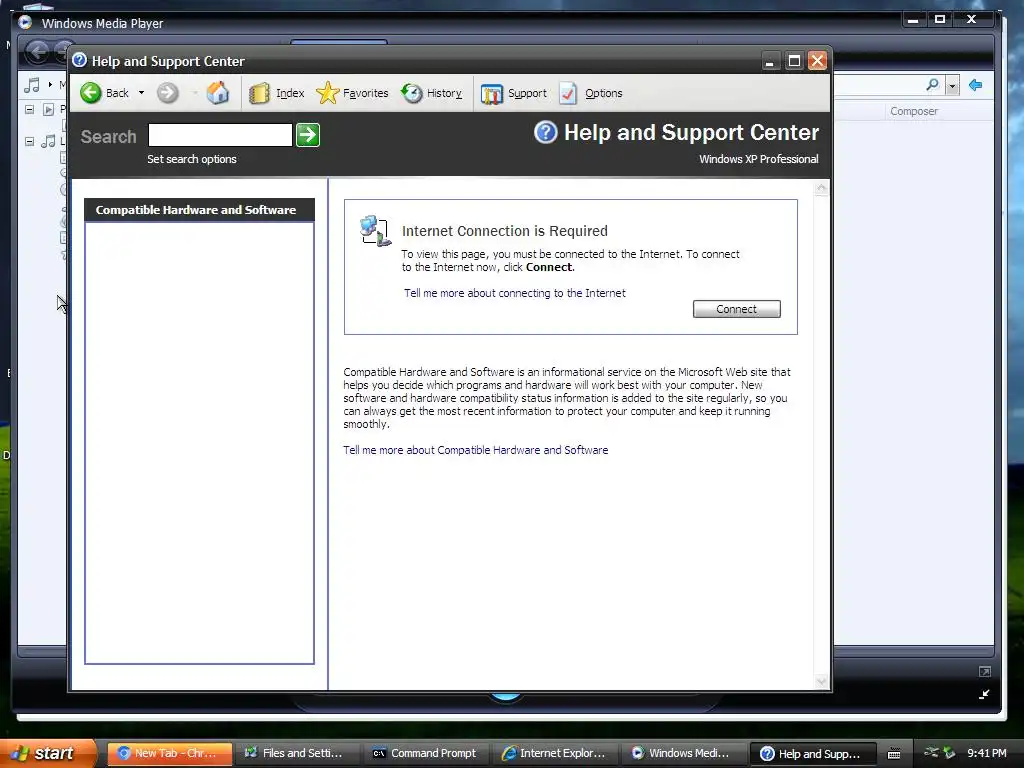Open the Options checklist icon
The height and width of the screenshot is (768, 1024).
(568, 93)
